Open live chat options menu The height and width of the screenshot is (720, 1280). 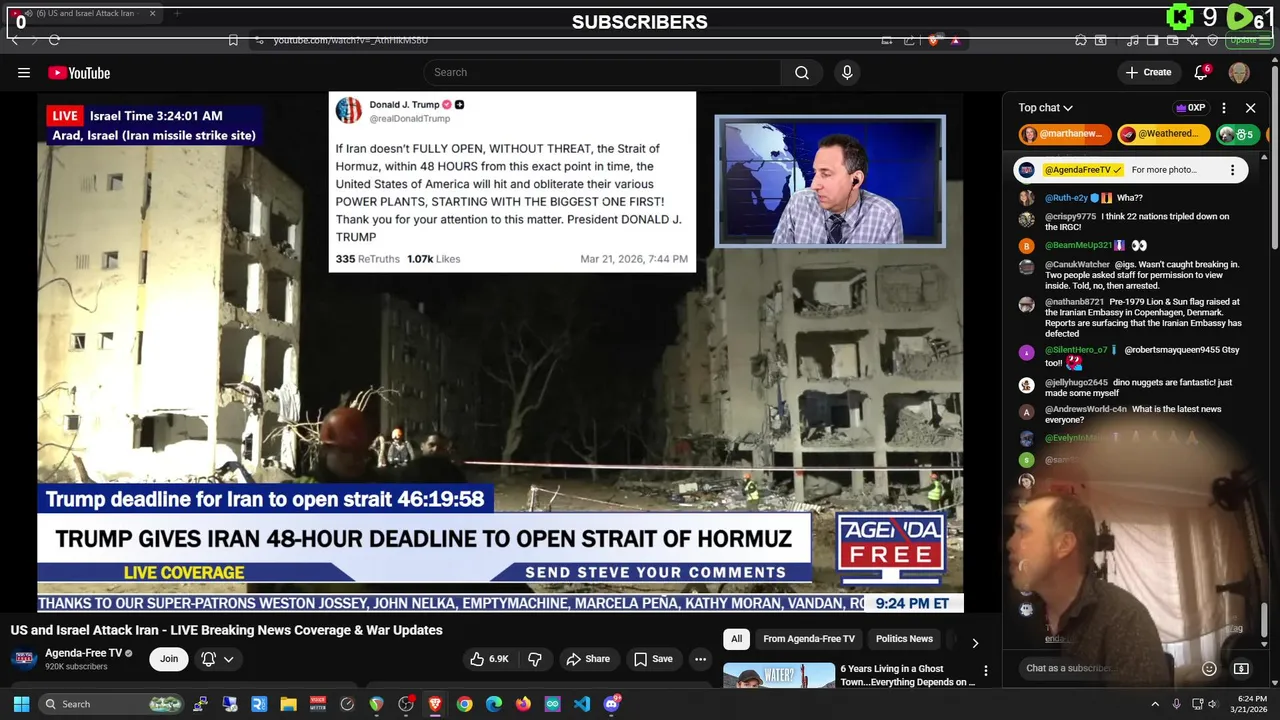click(1224, 108)
